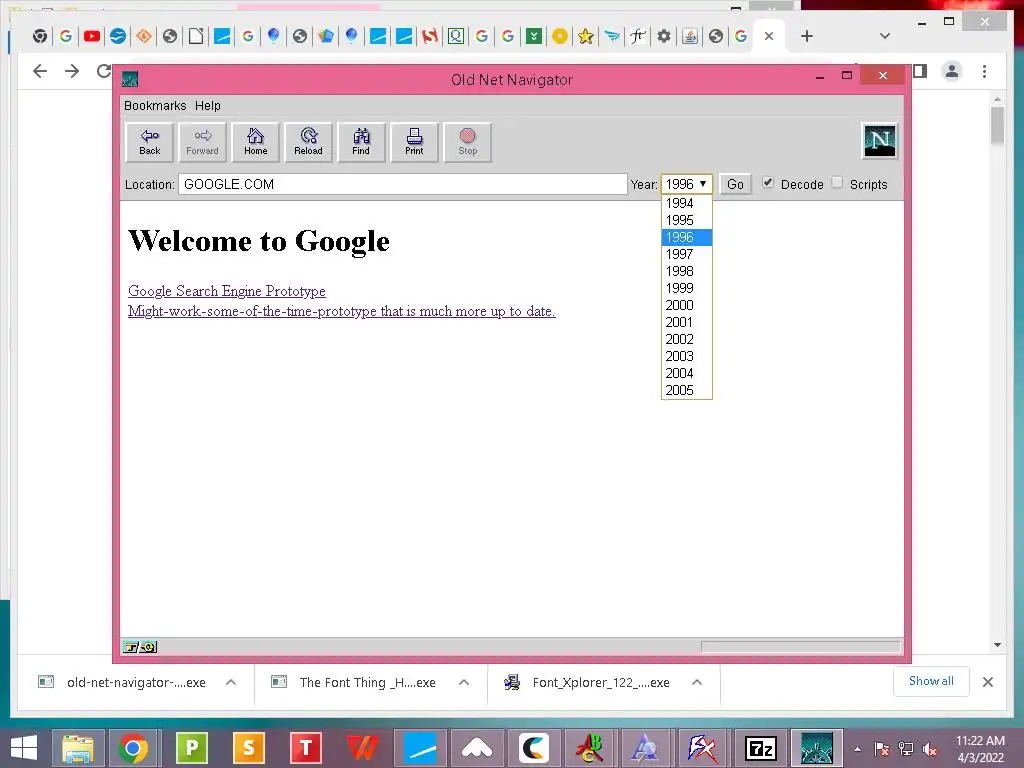Screen dimensions: 1024x768
Task: Choose 2004 in the year list
Action: coord(686,373)
